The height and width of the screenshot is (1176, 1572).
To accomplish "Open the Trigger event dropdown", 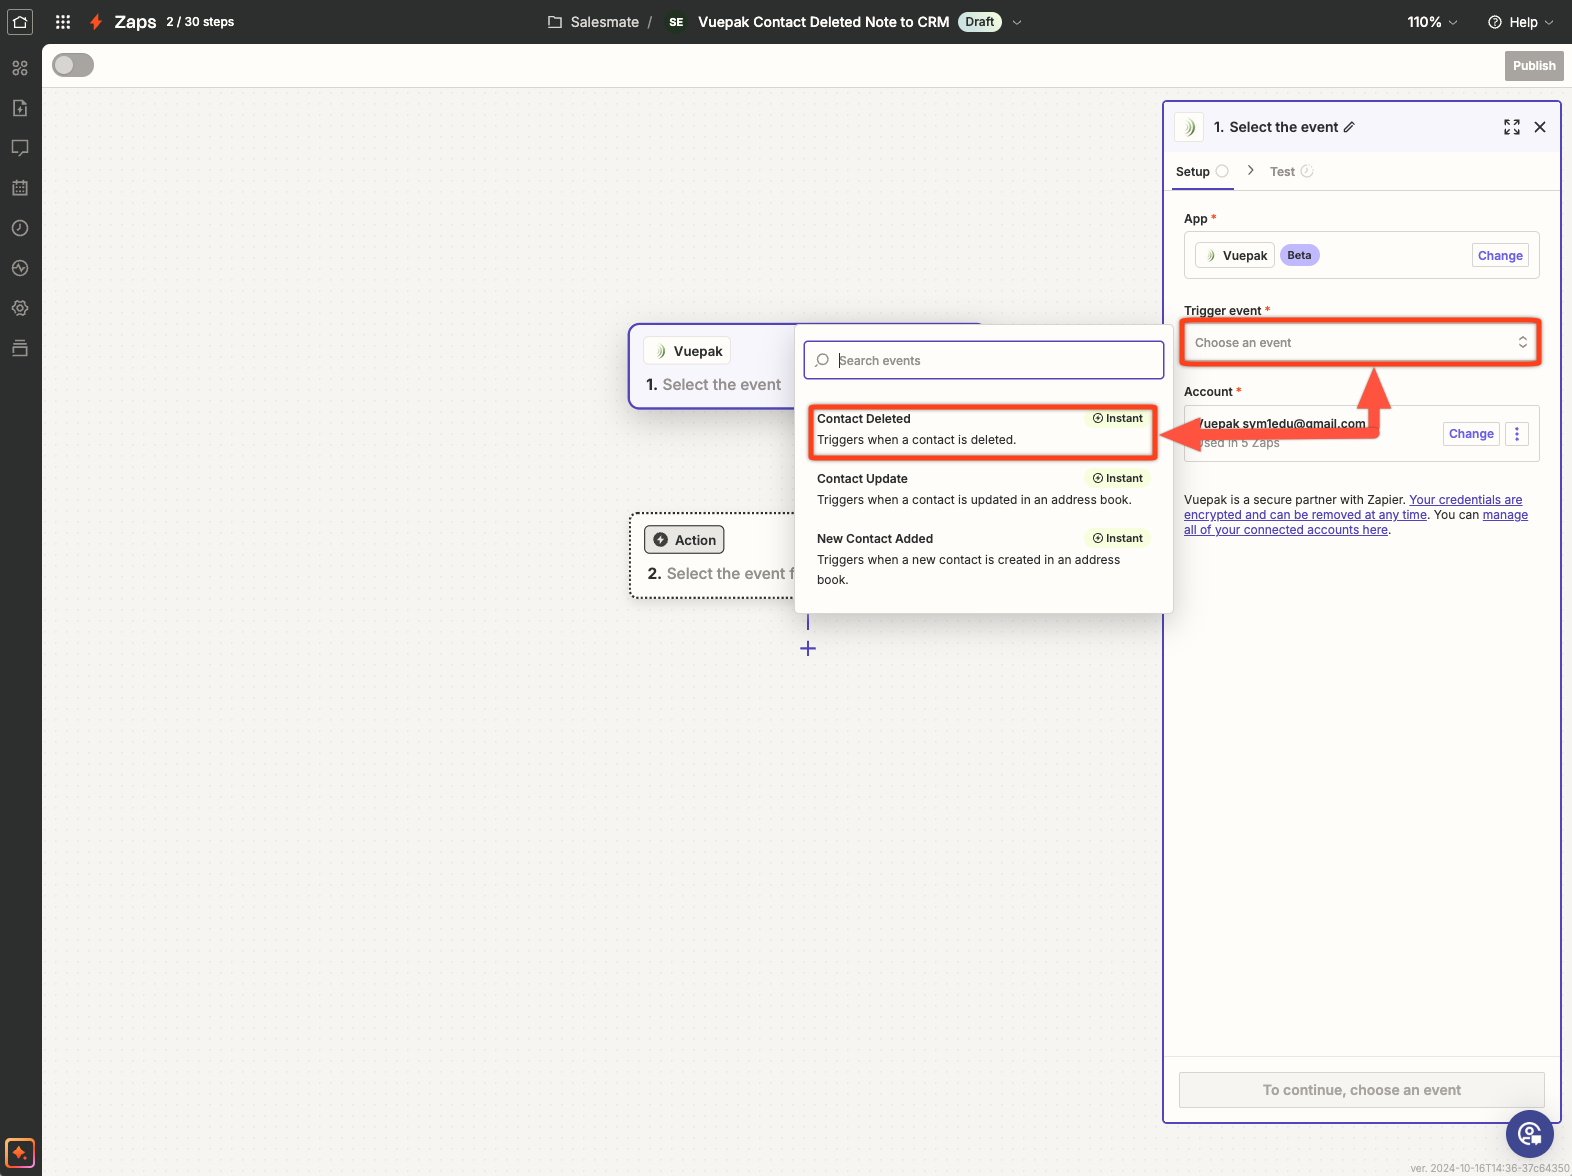I will click(x=1360, y=343).
